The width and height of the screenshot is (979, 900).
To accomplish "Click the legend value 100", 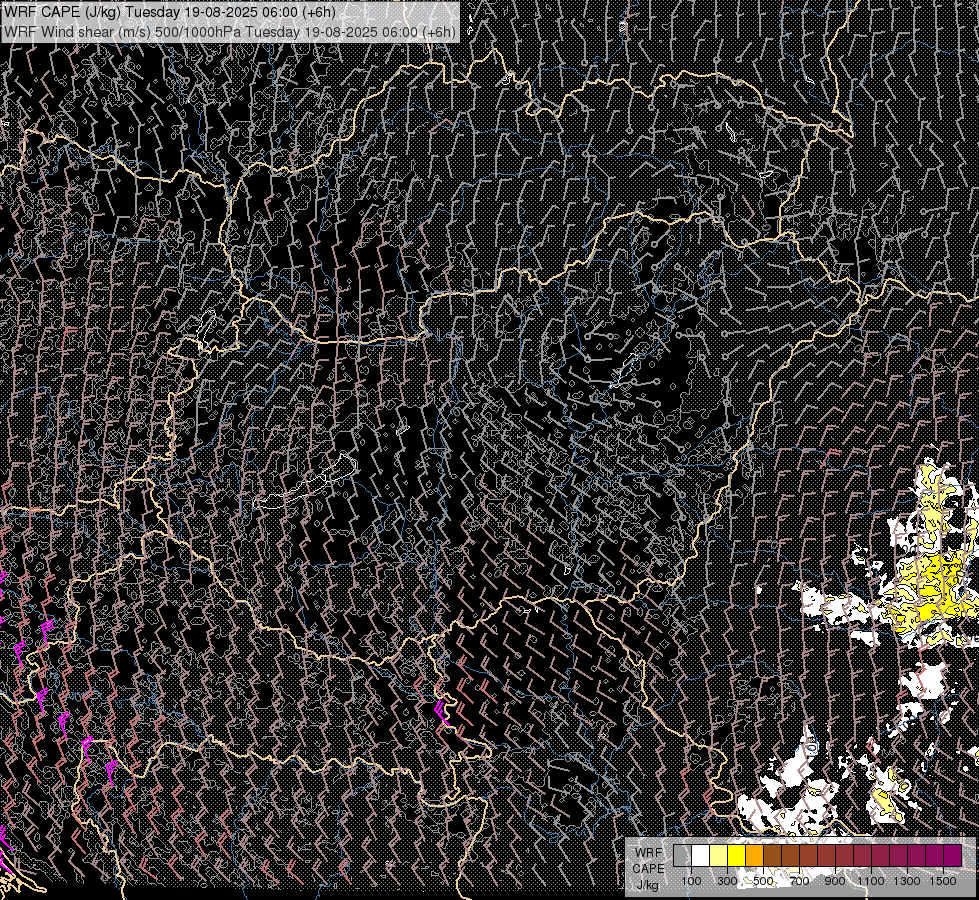I will coord(691,881).
